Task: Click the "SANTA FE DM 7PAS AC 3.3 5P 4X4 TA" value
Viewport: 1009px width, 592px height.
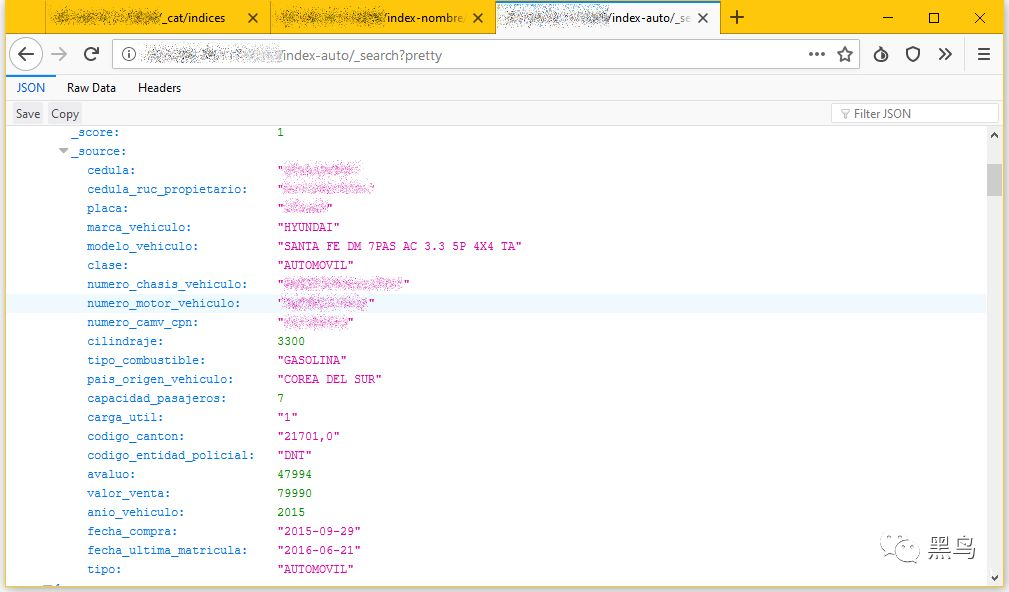Action: 400,246
